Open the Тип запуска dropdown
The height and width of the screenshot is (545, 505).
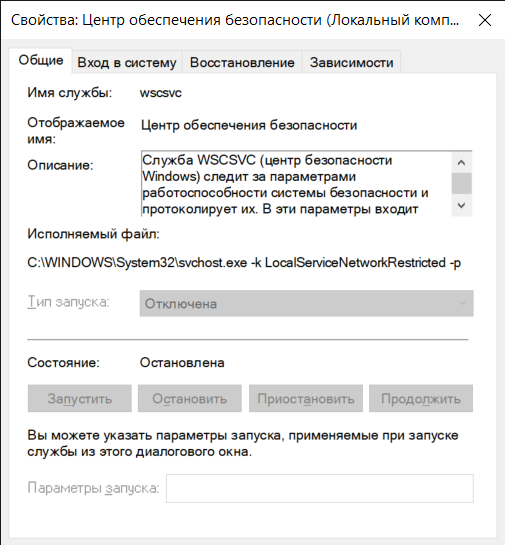[307, 303]
